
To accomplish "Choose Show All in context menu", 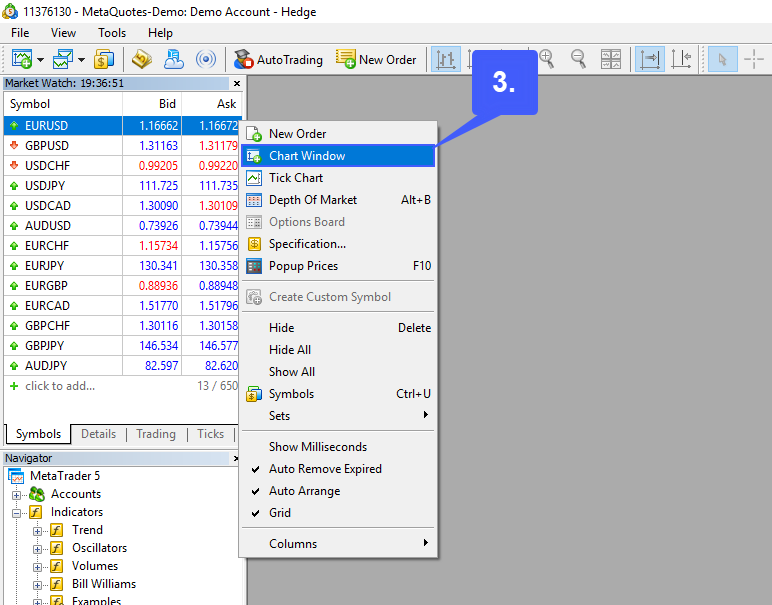I will 338,372.
